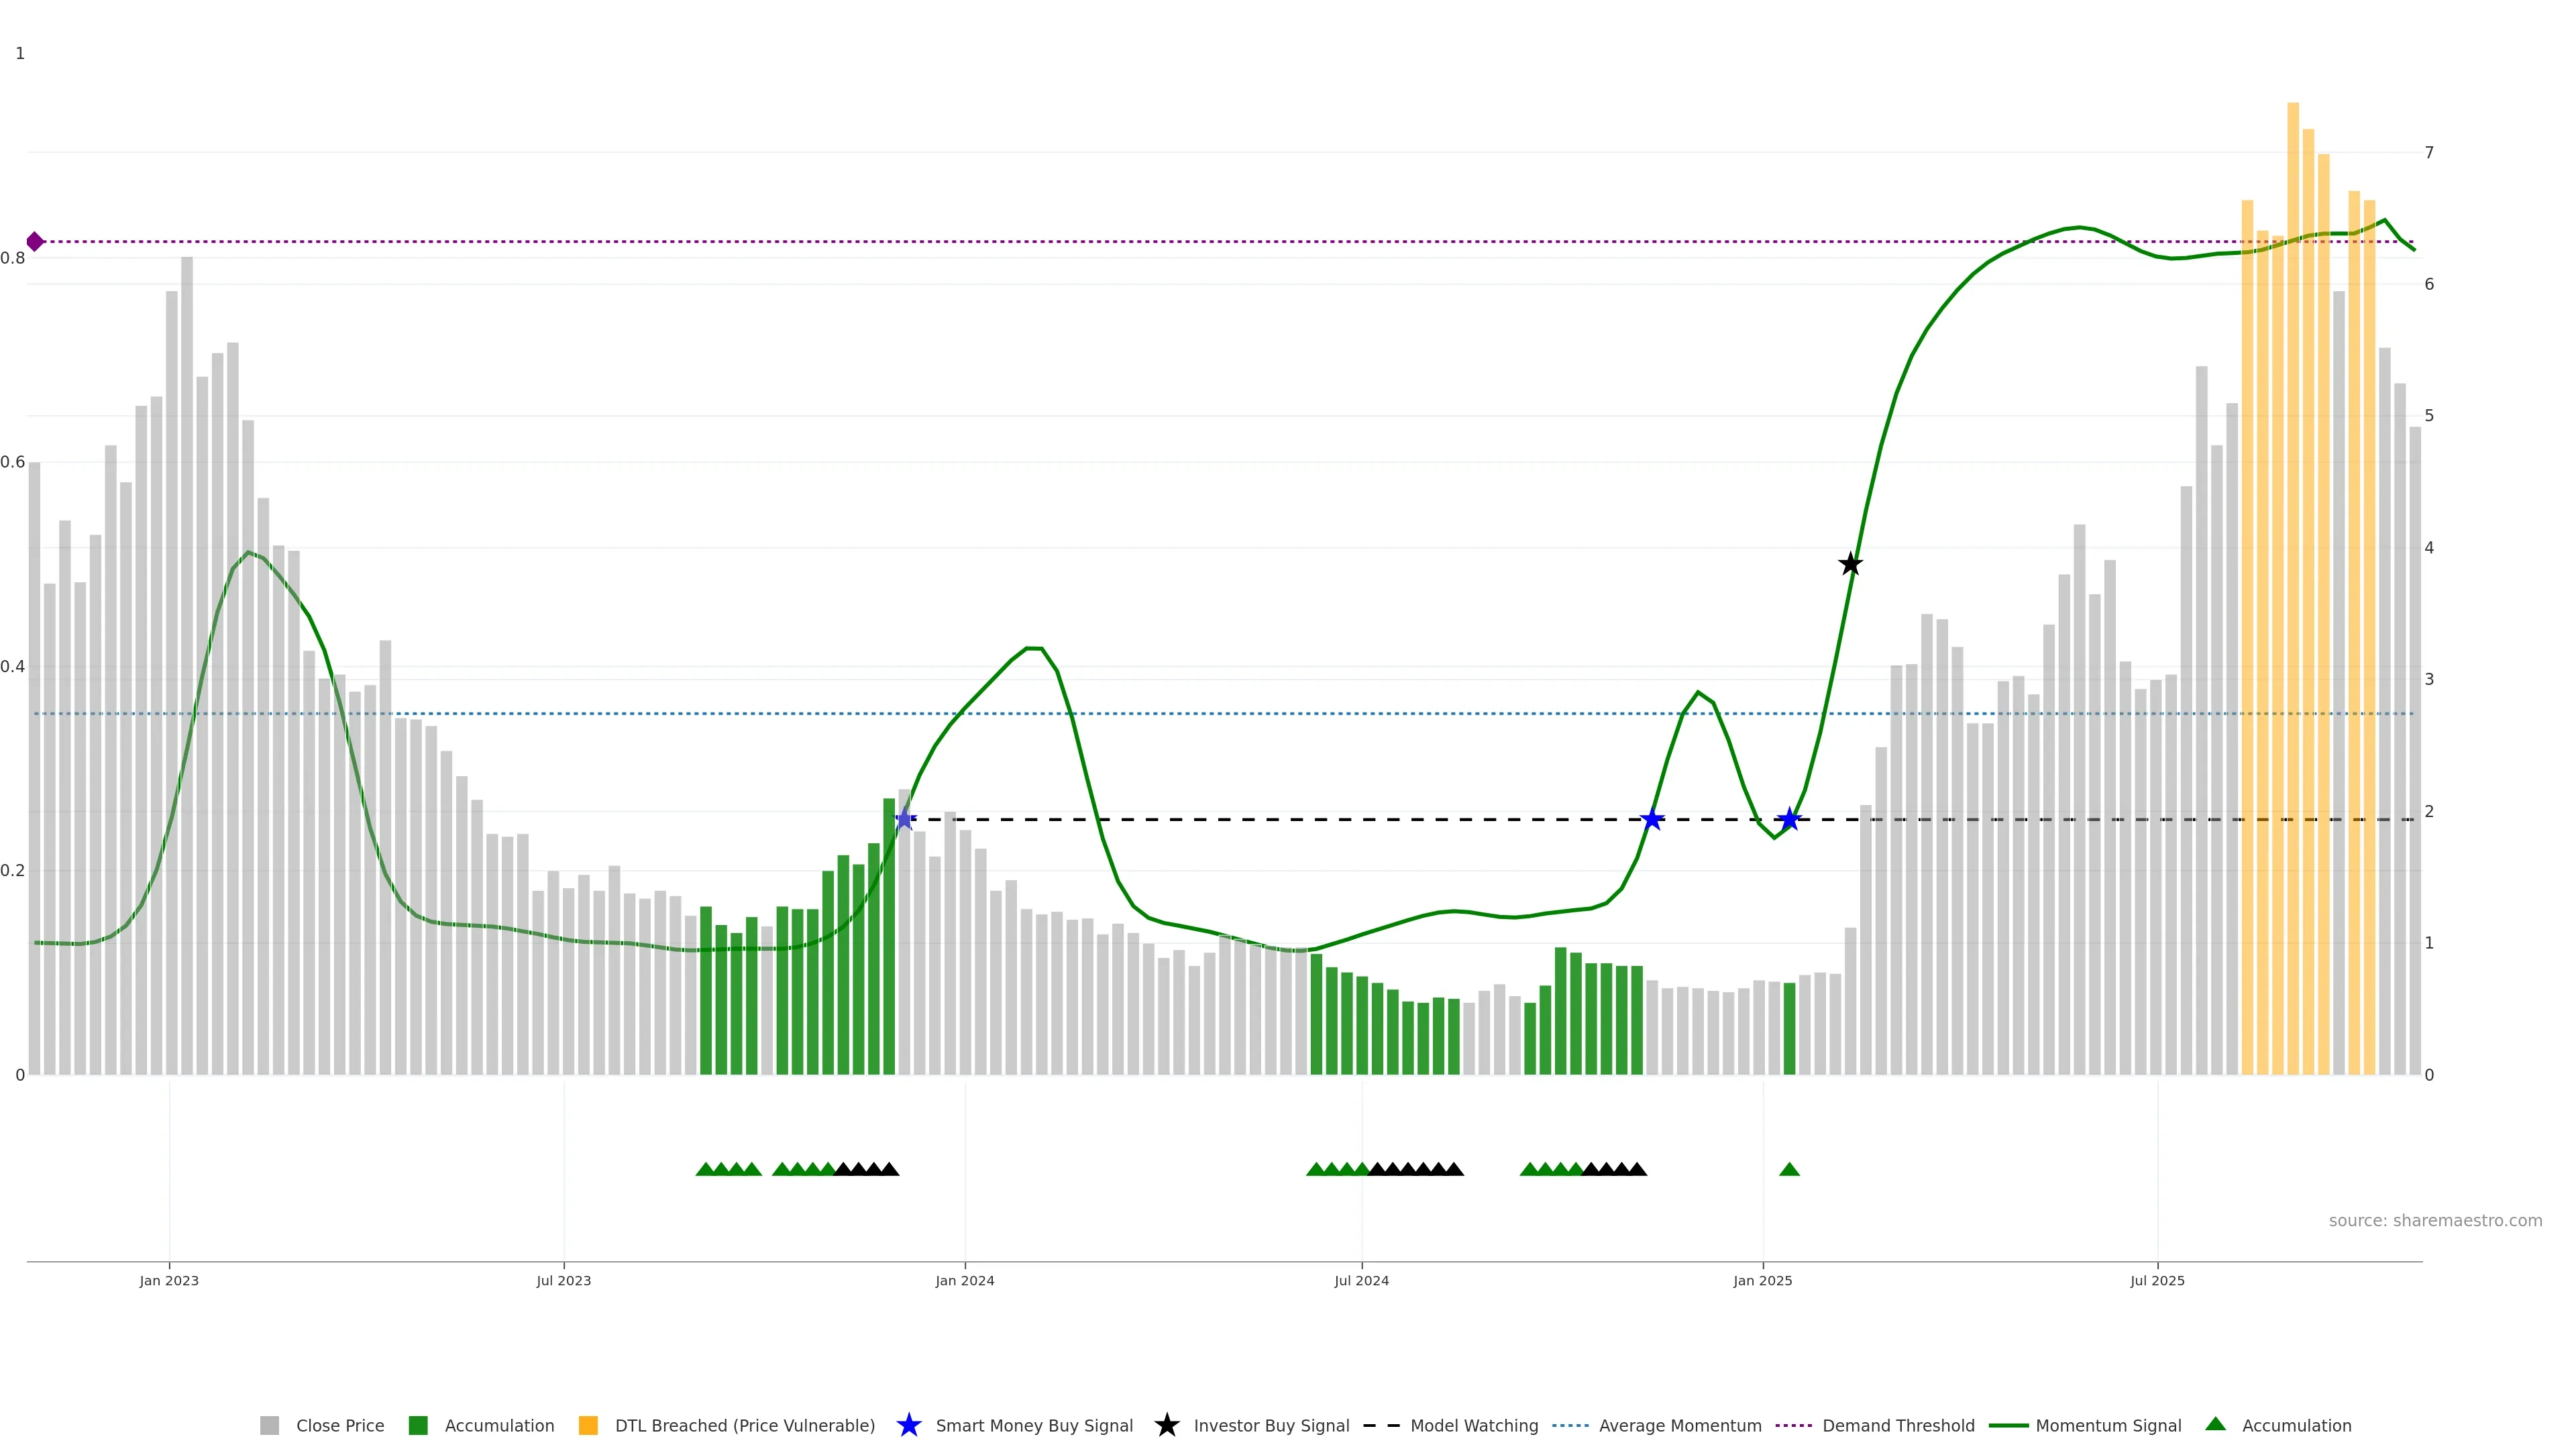Click the green square Accumulation legend swatch
Image resolution: width=2576 pixels, height=1449 pixels.
point(418,1425)
